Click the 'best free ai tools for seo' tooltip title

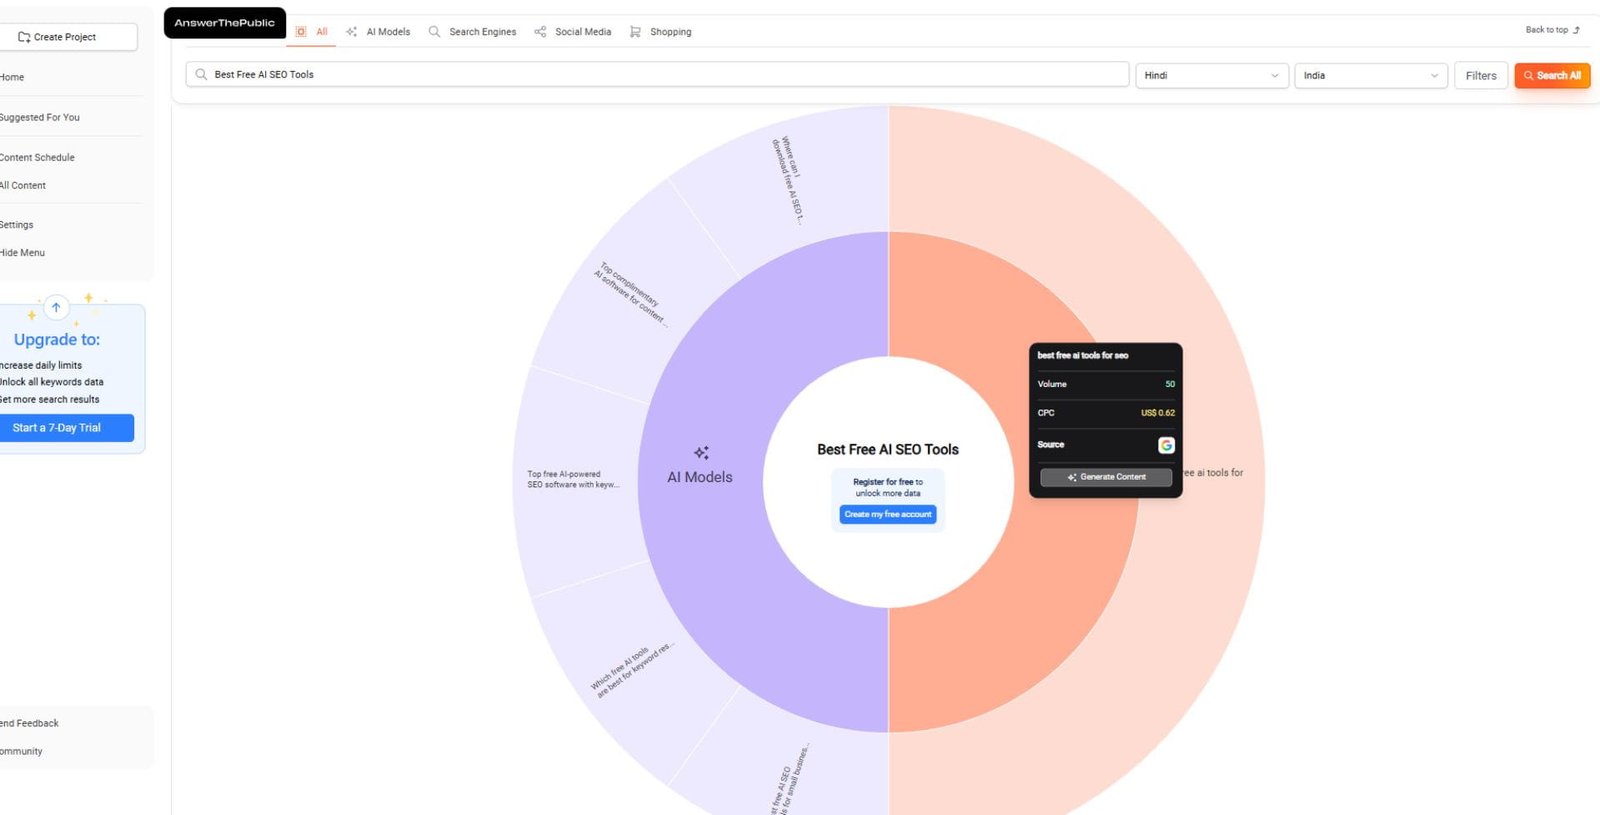pyautogui.click(x=1083, y=355)
